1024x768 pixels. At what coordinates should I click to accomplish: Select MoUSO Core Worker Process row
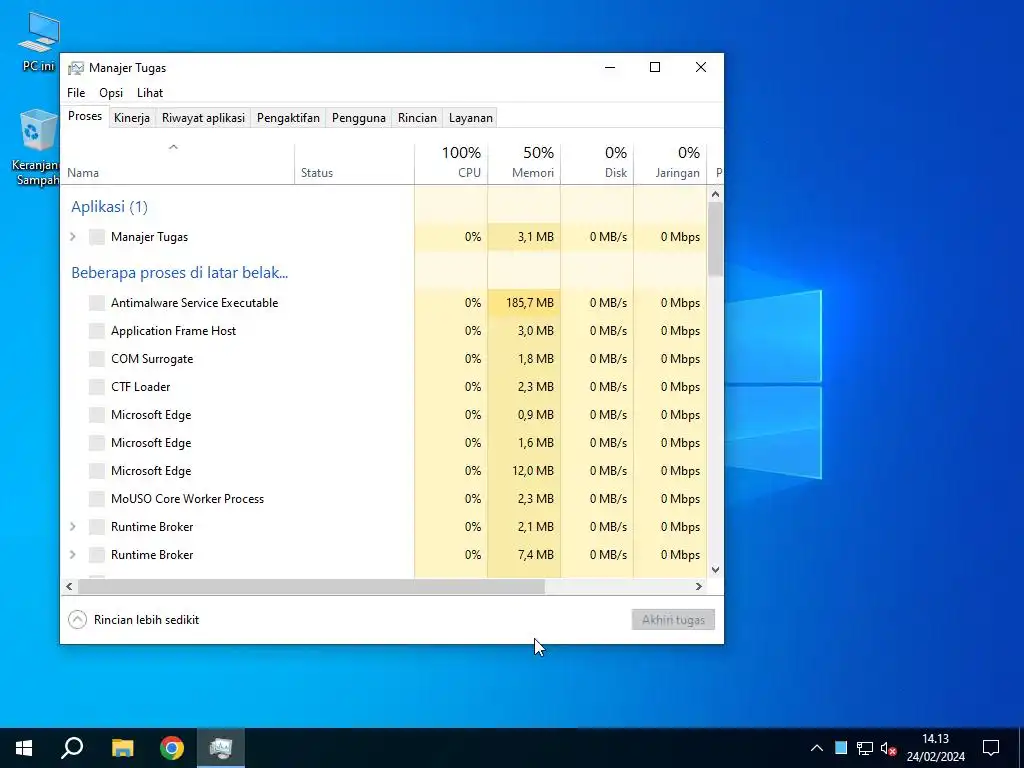point(383,499)
